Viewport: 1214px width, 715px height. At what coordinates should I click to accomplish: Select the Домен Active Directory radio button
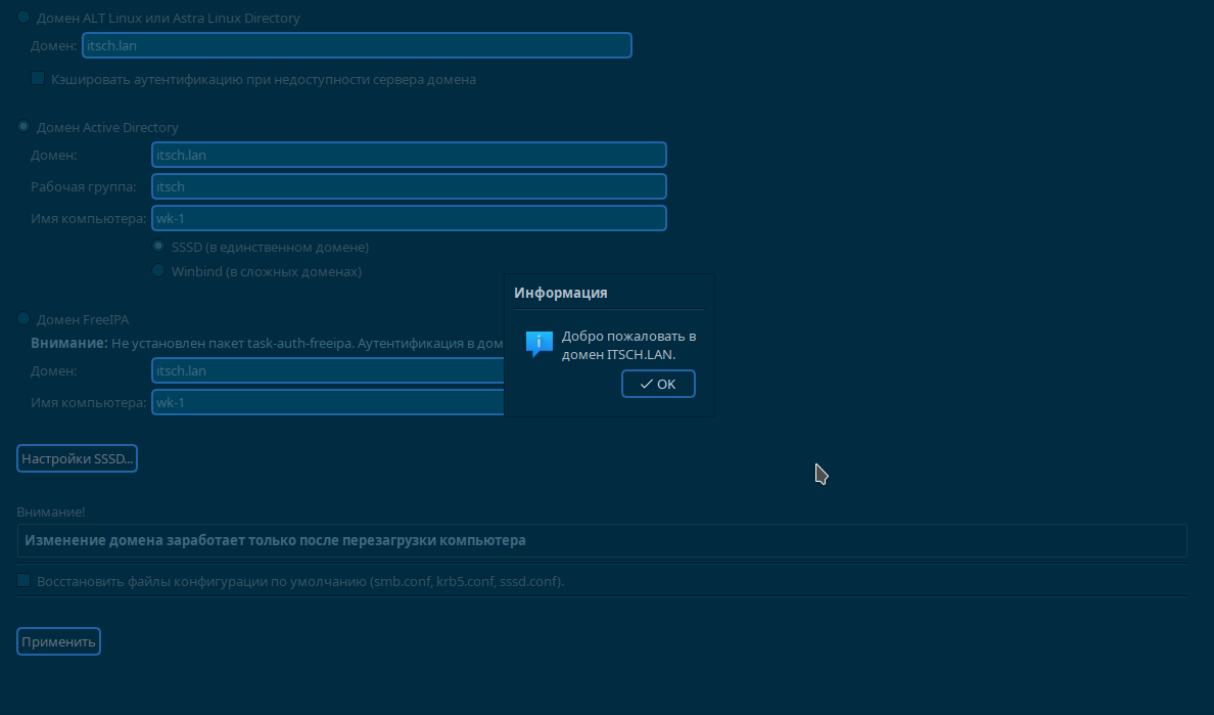coord(23,127)
